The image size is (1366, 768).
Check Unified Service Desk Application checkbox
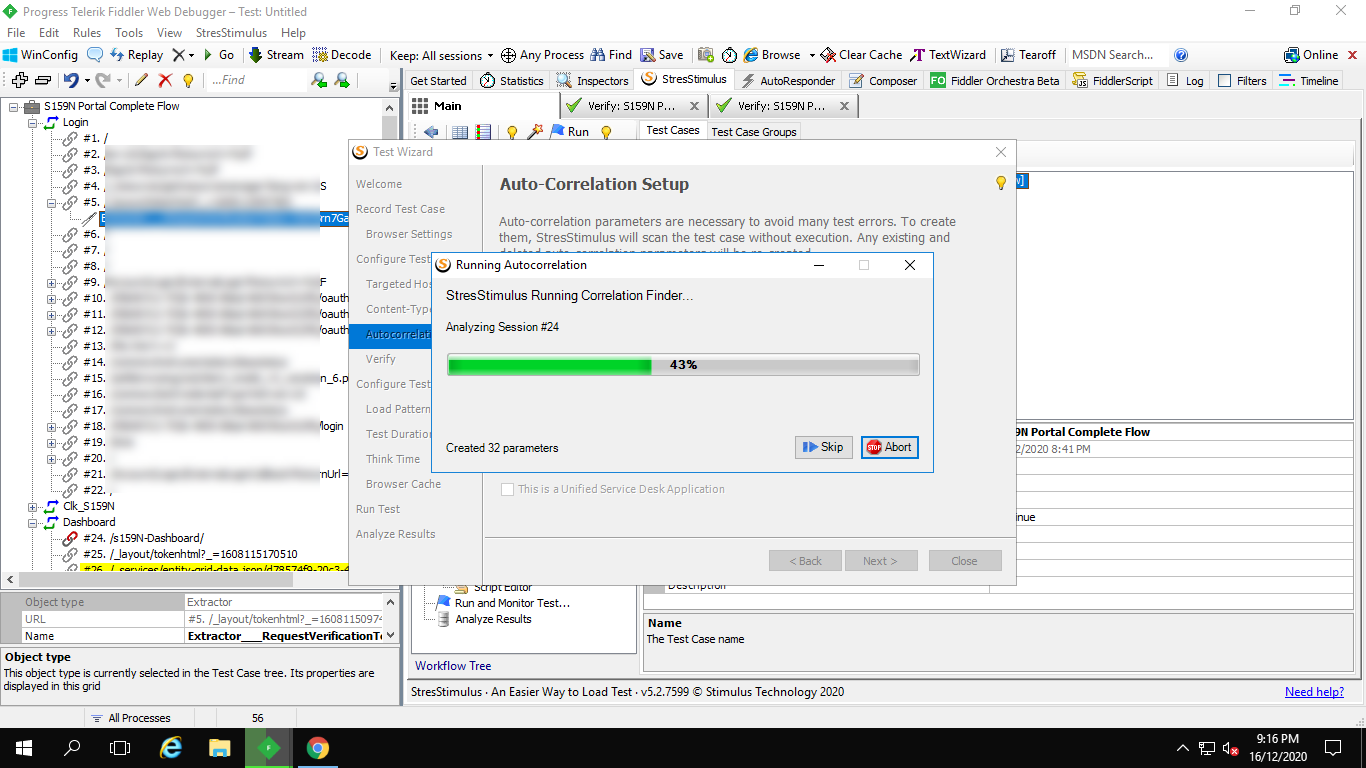(508, 489)
